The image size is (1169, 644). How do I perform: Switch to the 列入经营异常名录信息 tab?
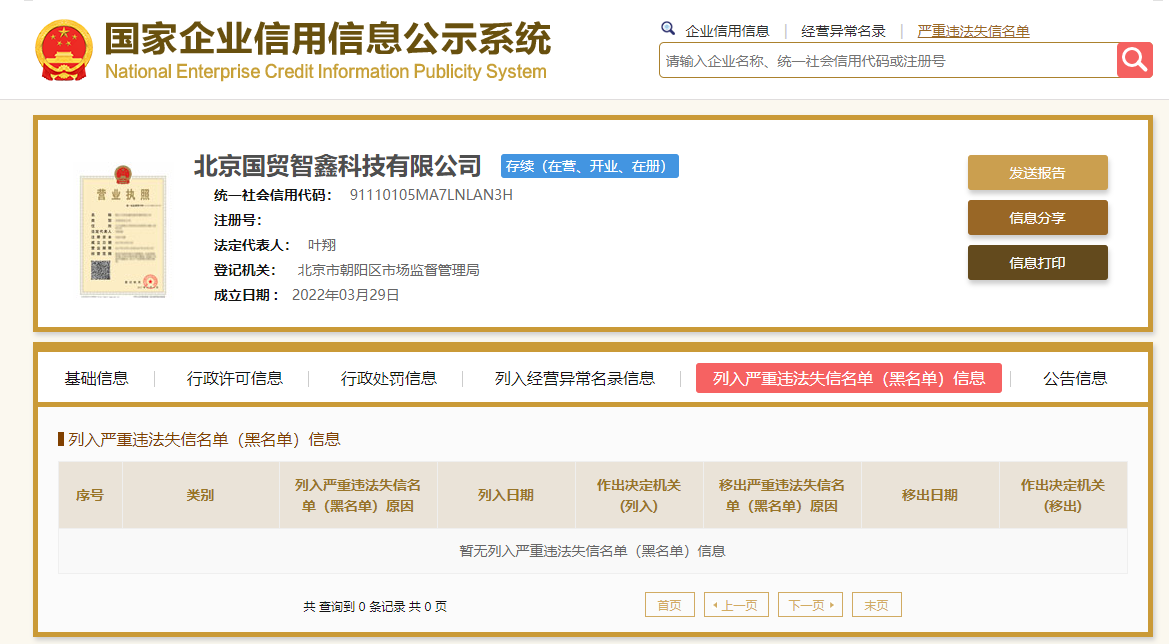point(575,379)
